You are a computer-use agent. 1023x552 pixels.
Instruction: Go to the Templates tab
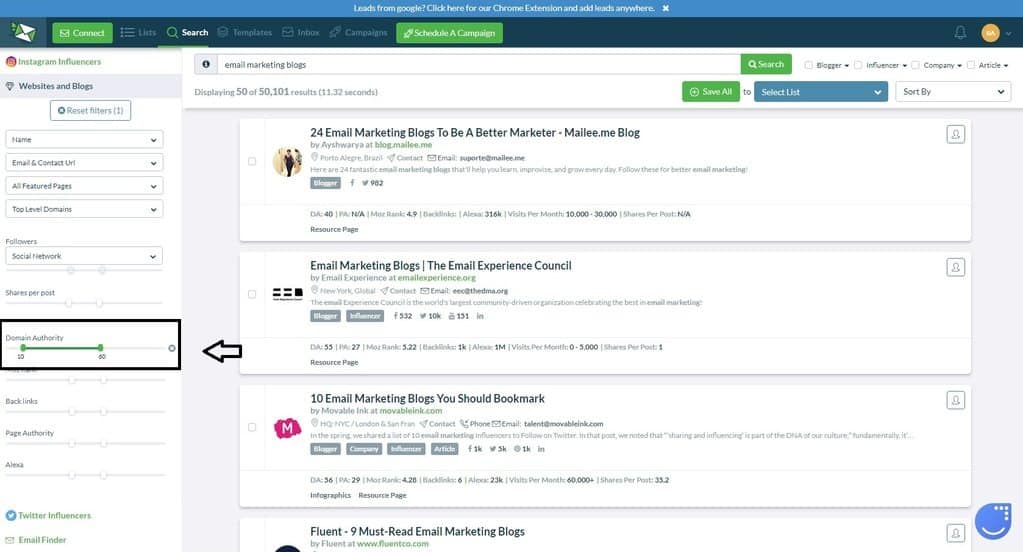tap(246, 32)
